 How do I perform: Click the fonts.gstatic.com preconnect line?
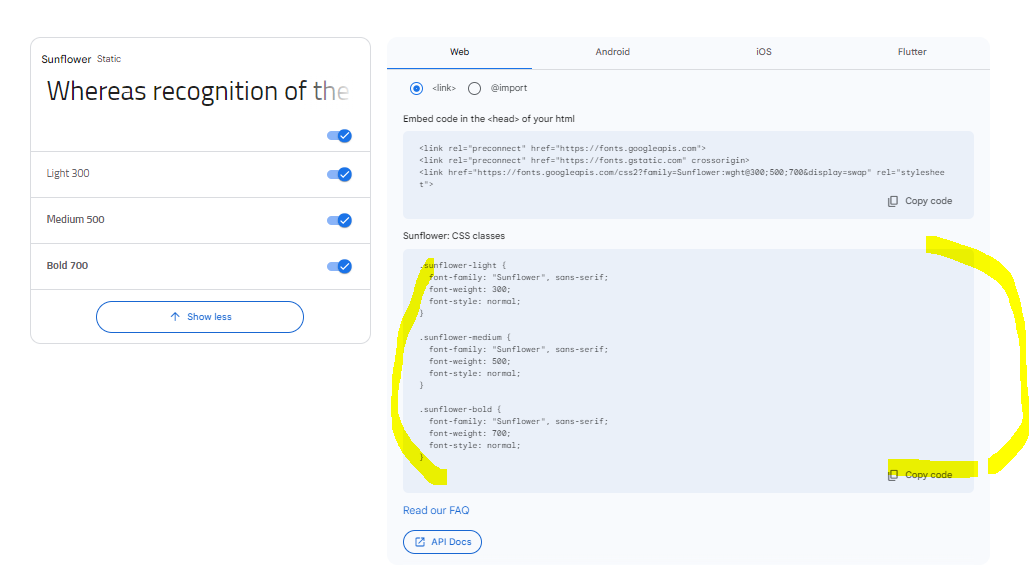coord(584,160)
